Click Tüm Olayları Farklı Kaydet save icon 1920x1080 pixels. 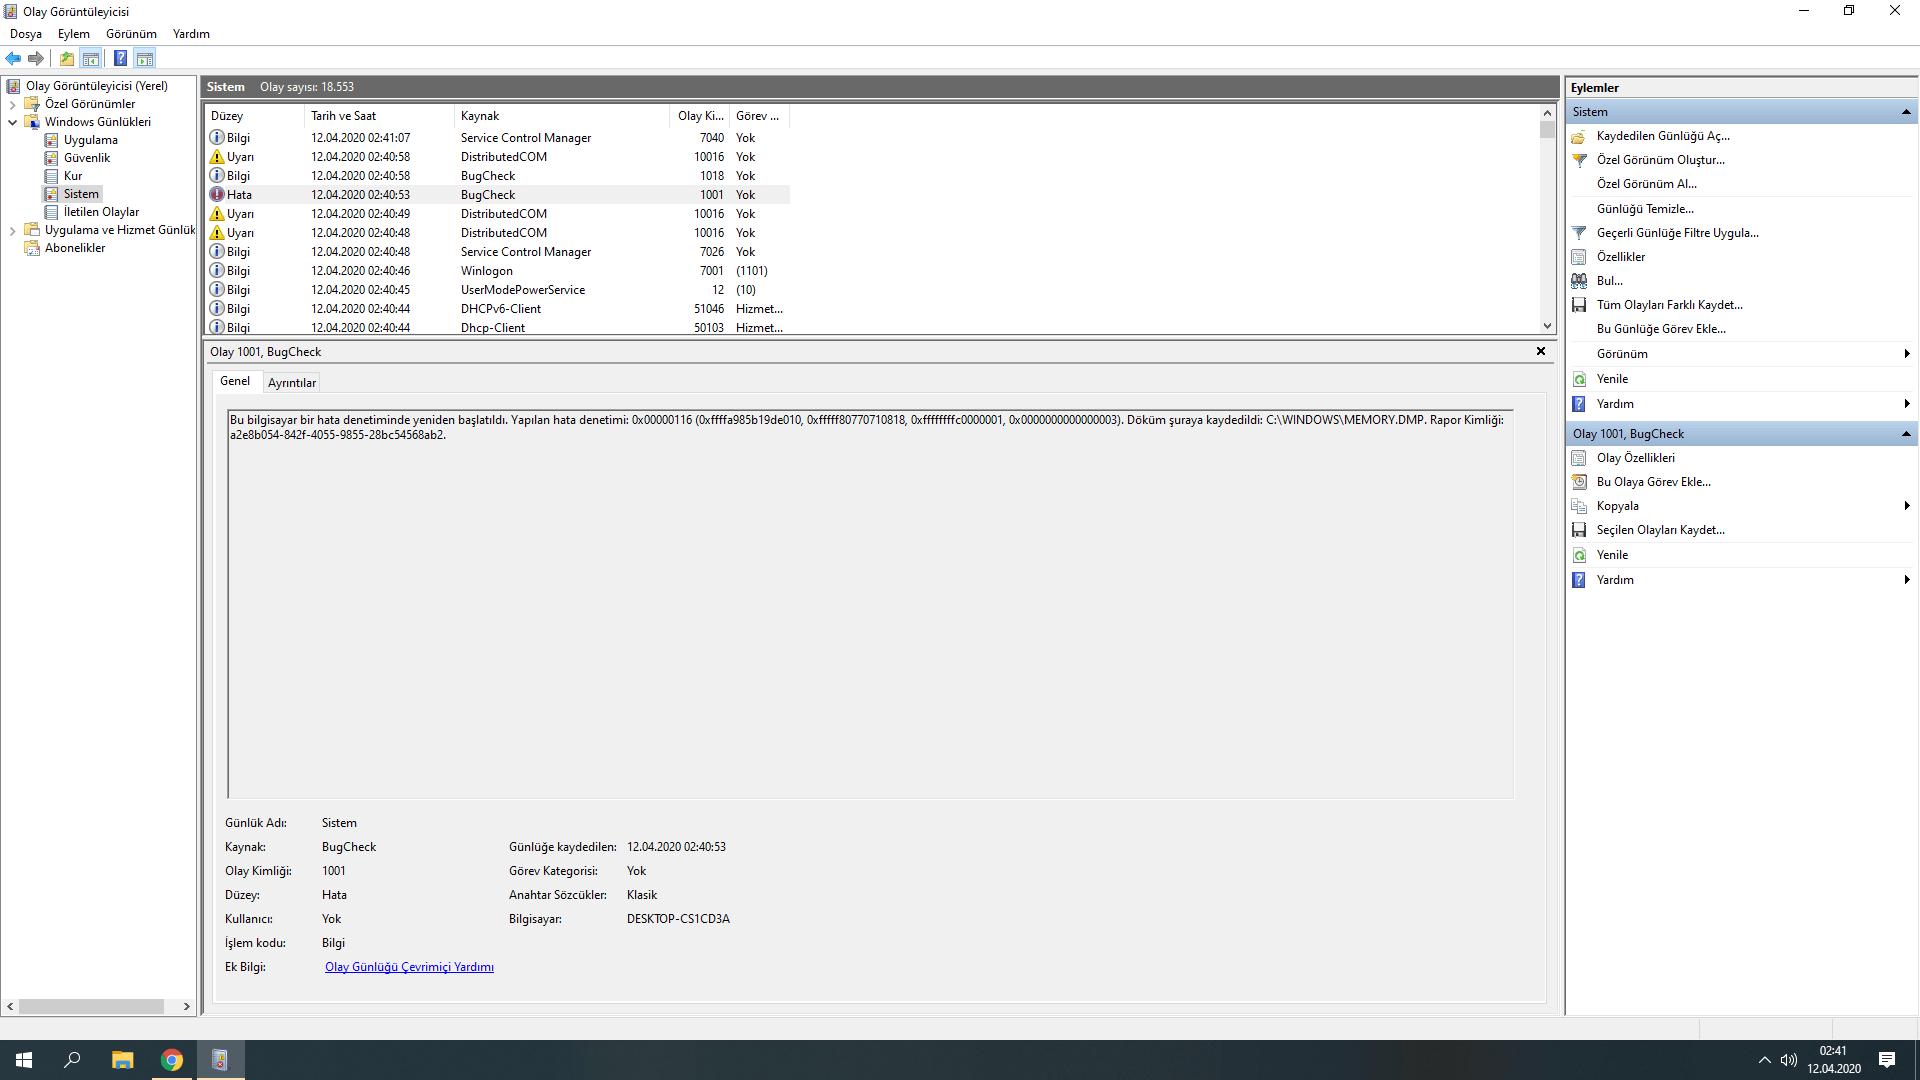pyautogui.click(x=1579, y=305)
